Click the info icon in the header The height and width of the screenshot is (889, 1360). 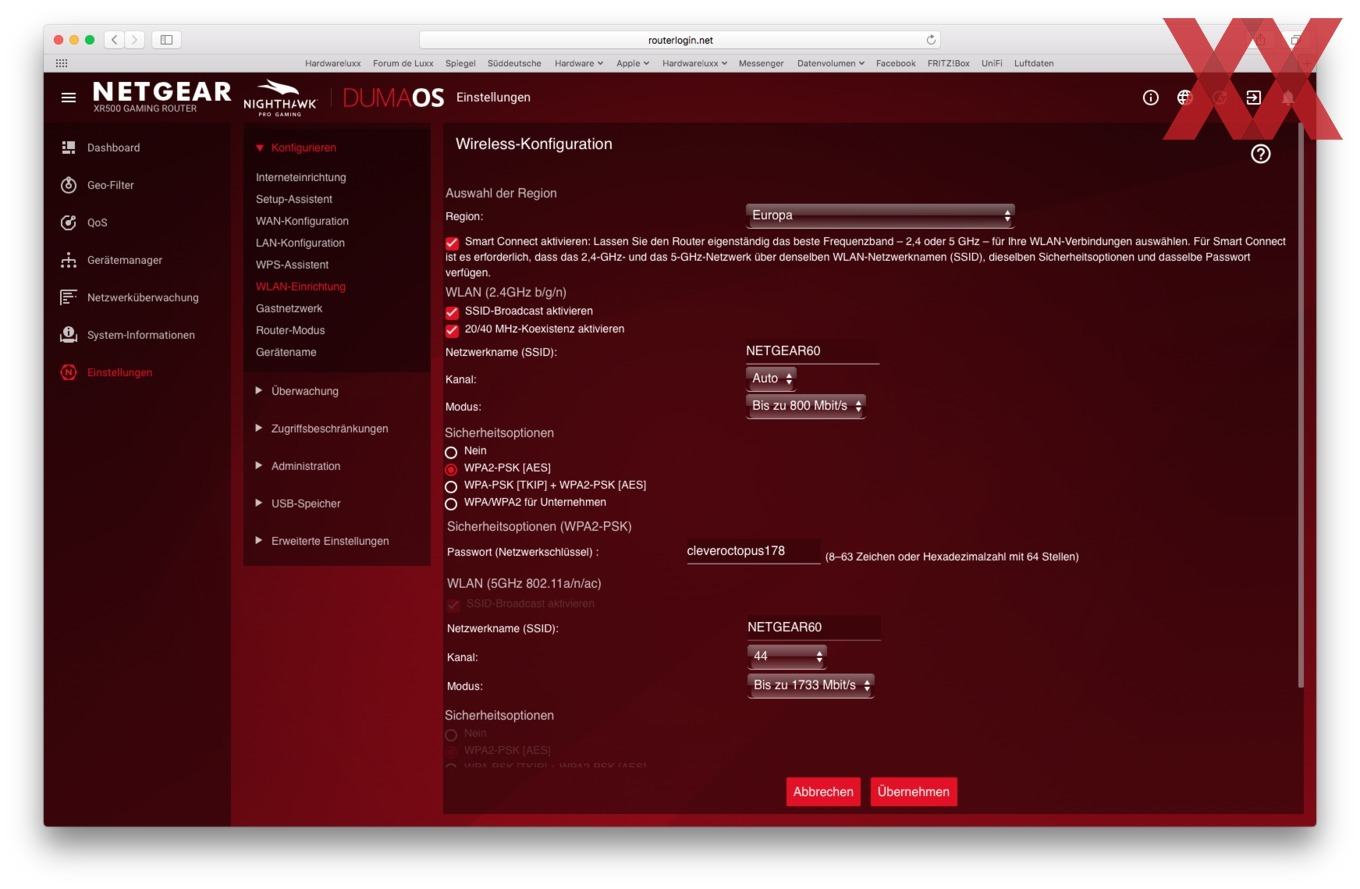[1151, 97]
